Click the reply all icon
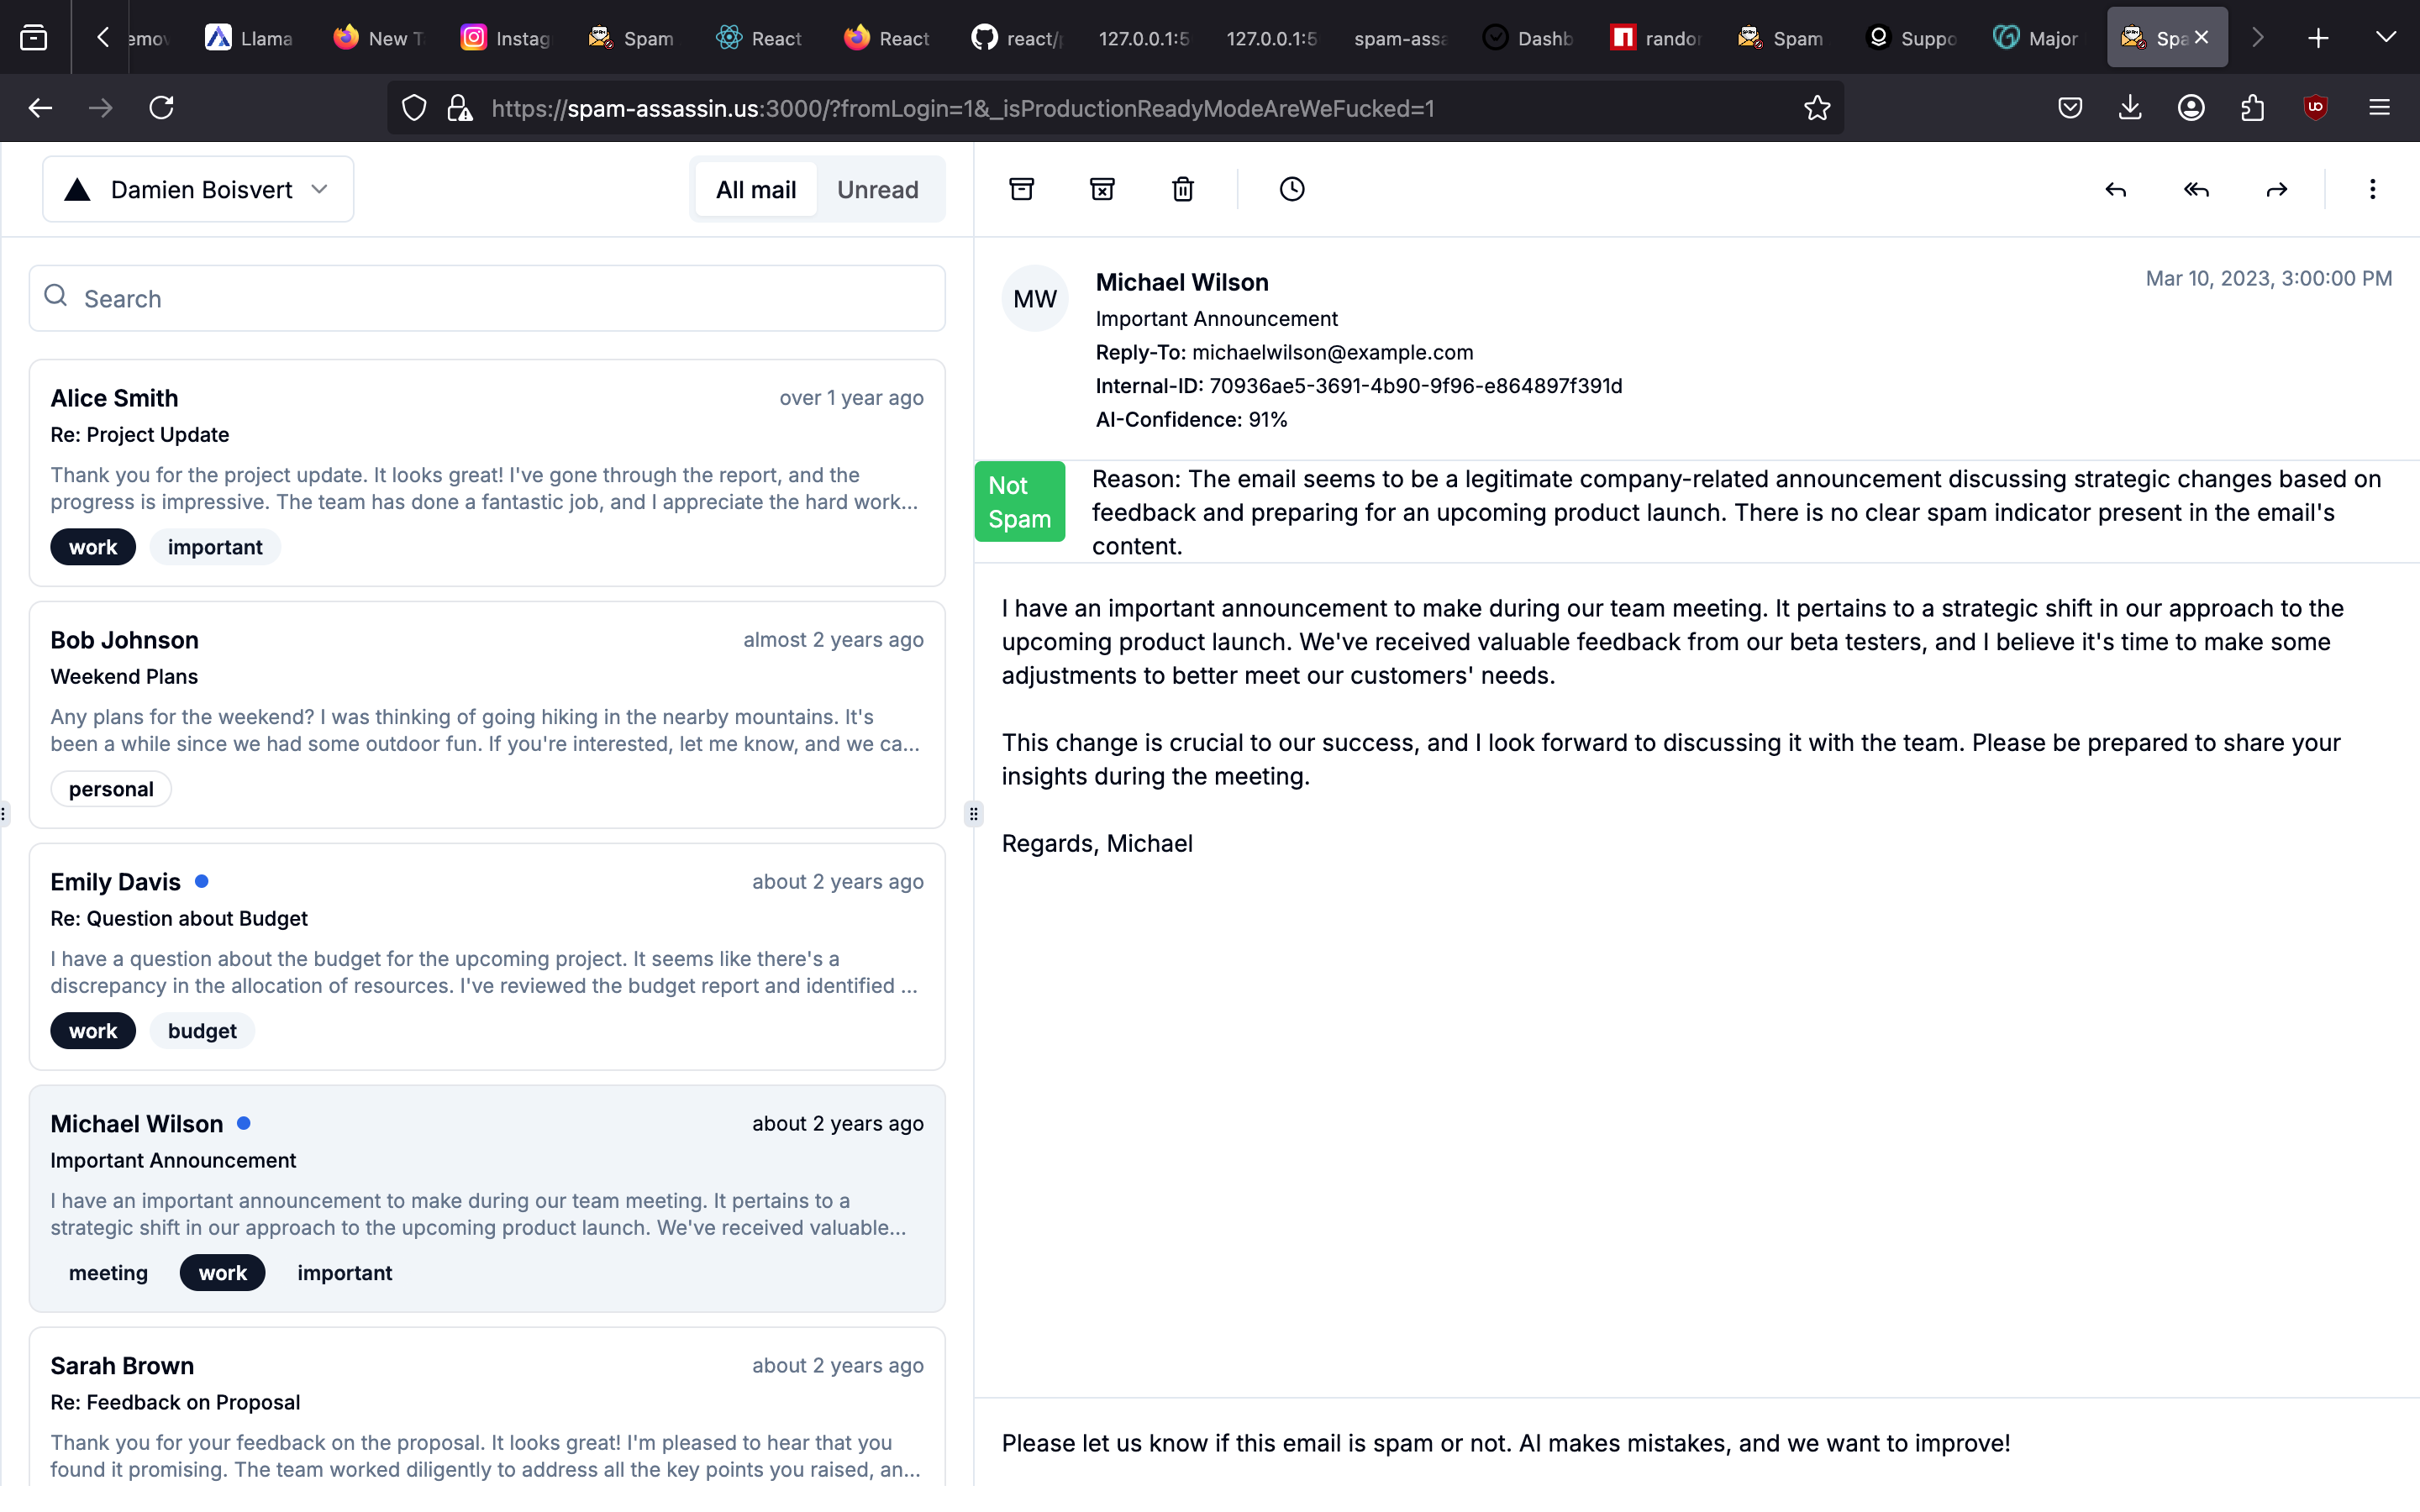Viewport: 2420px width, 1512px height. coord(2196,189)
